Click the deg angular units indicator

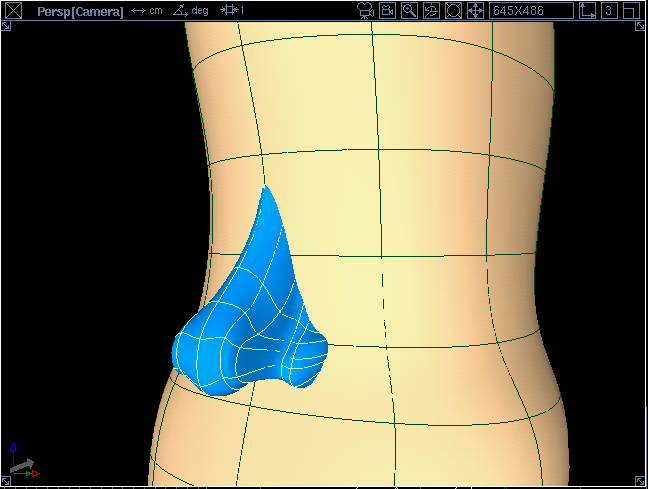(x=191, y=11)
